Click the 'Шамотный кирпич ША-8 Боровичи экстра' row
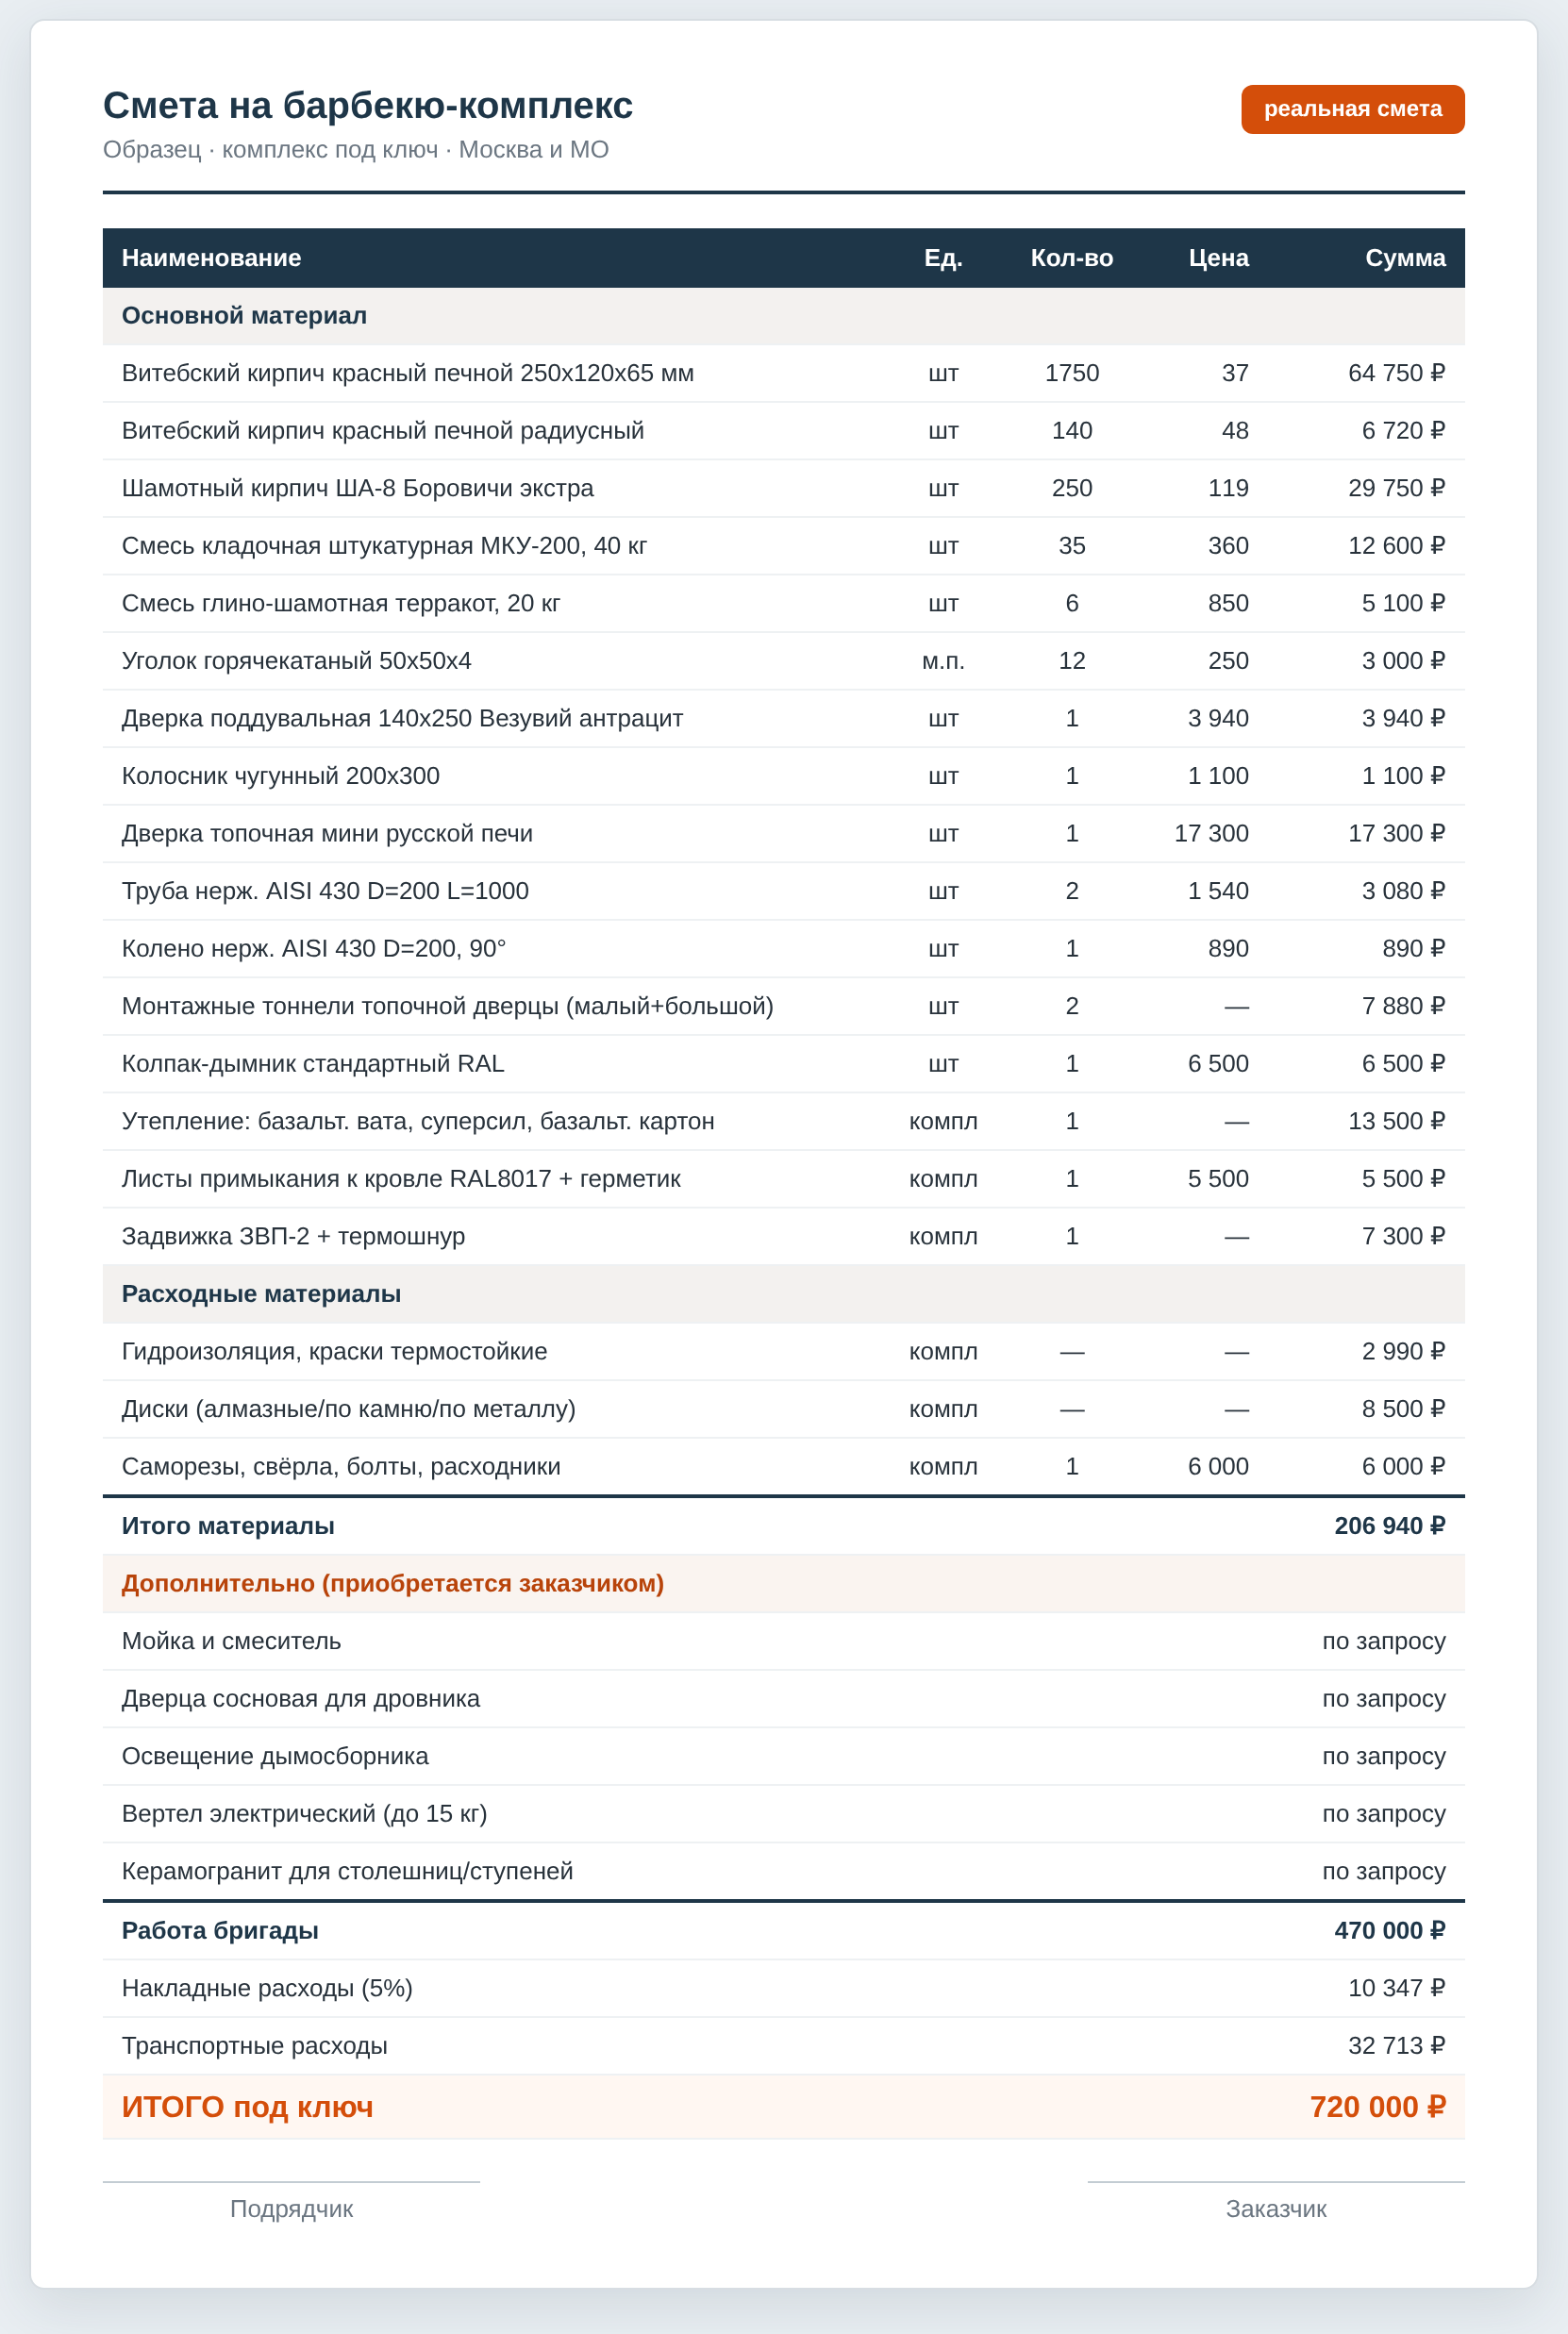Image resolution: width=1568 pixels, height=2334 pixels. [783, 488]
